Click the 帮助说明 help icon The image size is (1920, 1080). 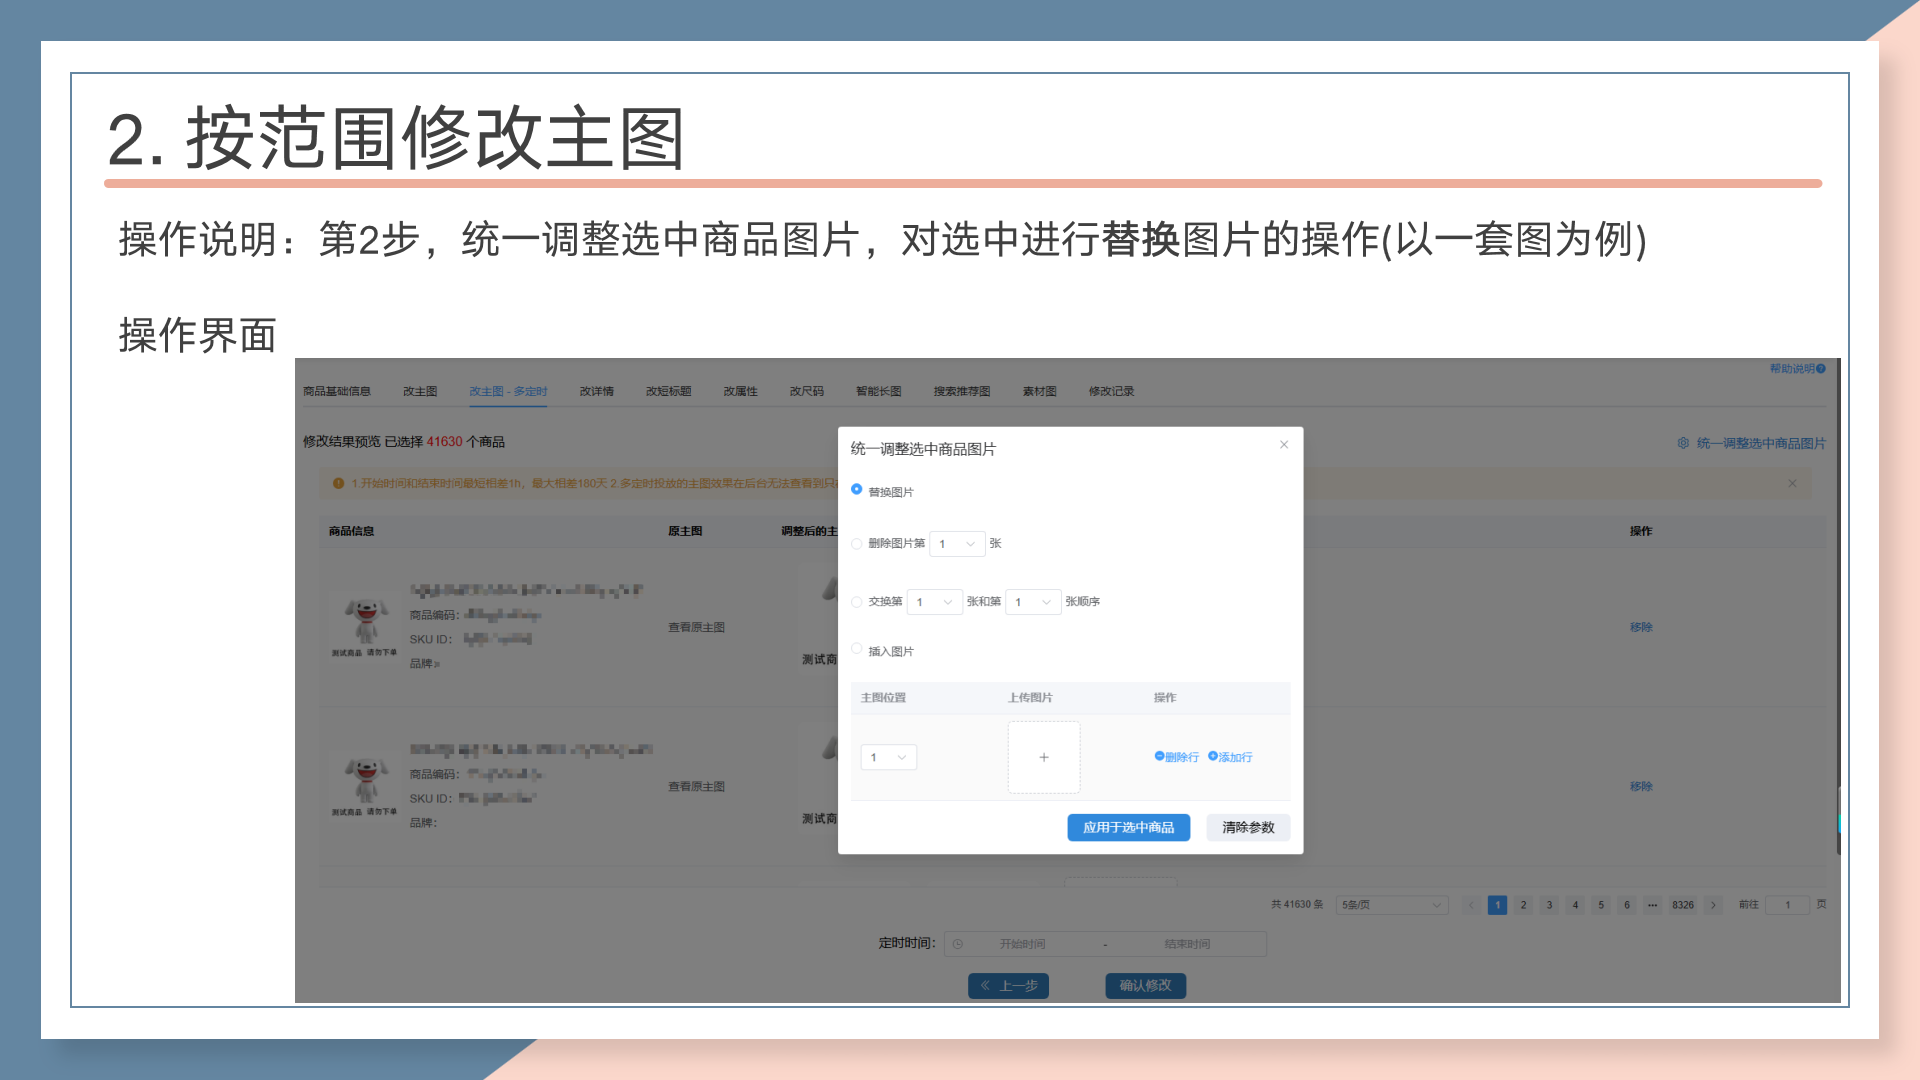[1821, 369]
